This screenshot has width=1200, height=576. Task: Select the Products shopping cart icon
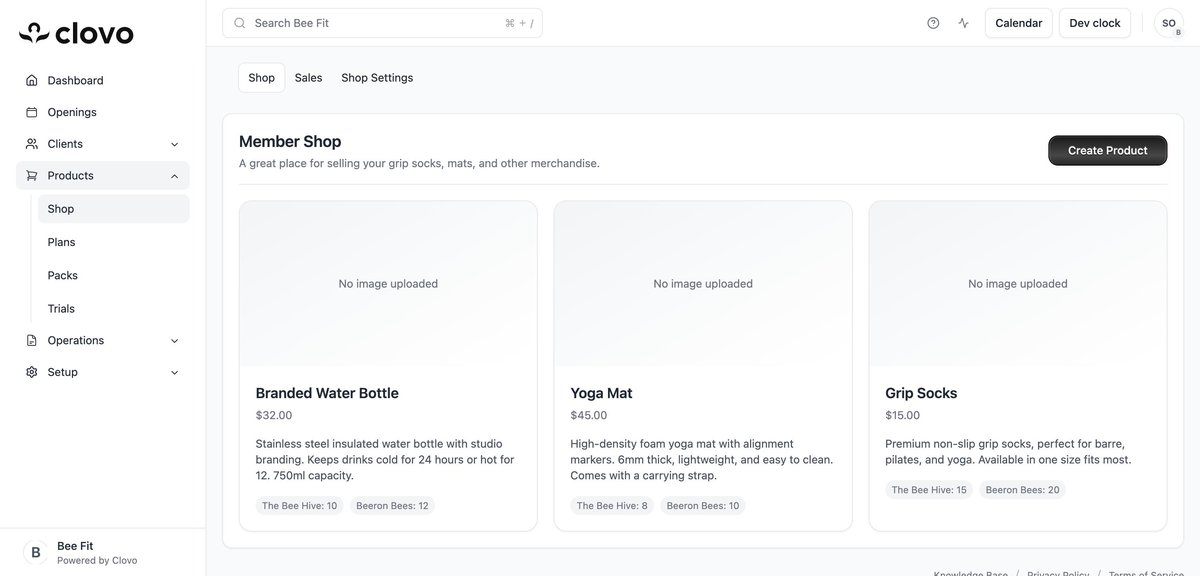tap(31, 175)
